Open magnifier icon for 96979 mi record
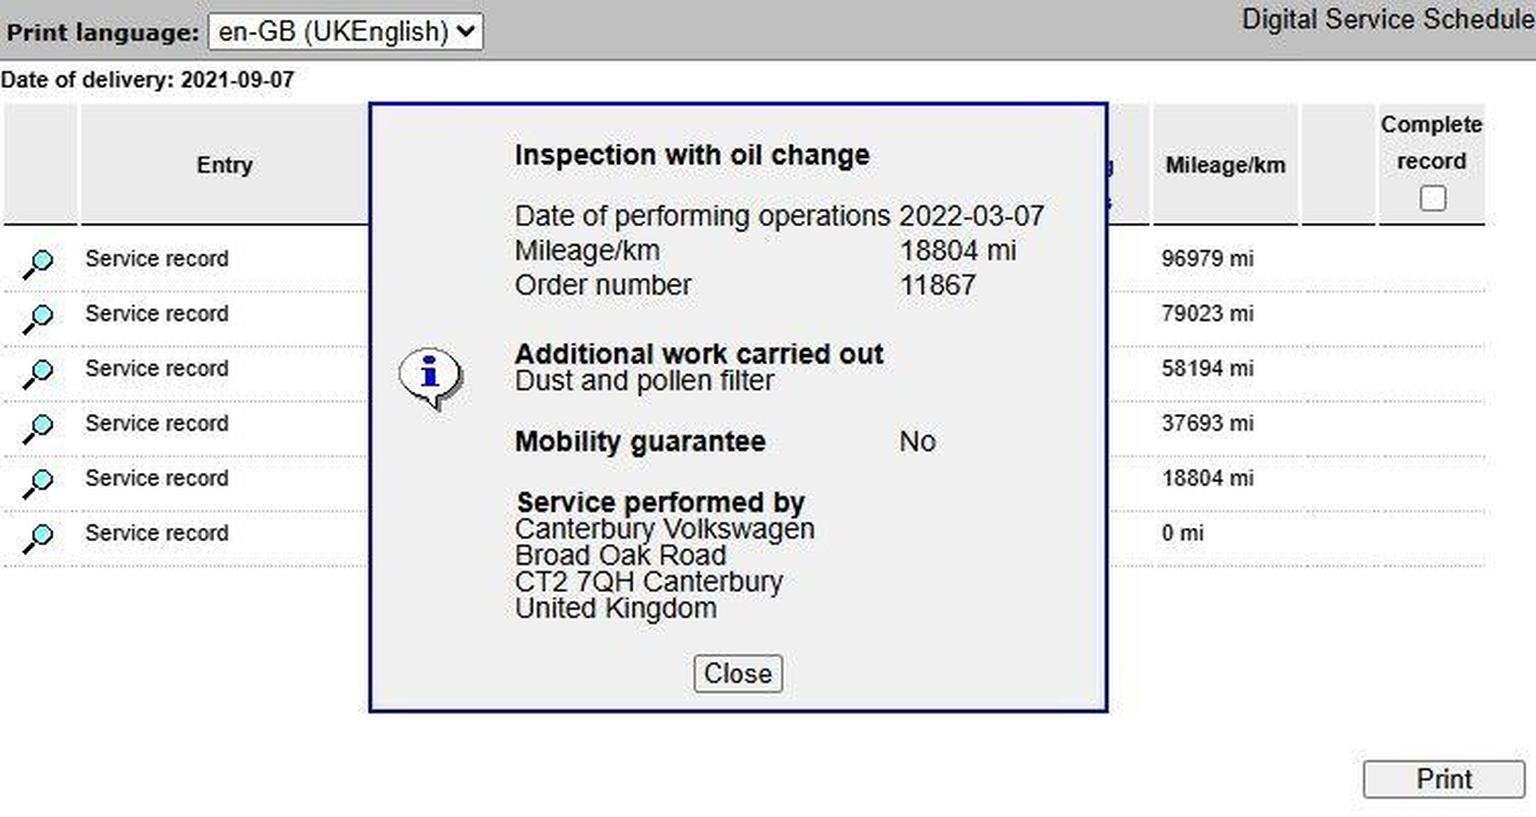Screen dimensions: 1536x817 point(39,263)
